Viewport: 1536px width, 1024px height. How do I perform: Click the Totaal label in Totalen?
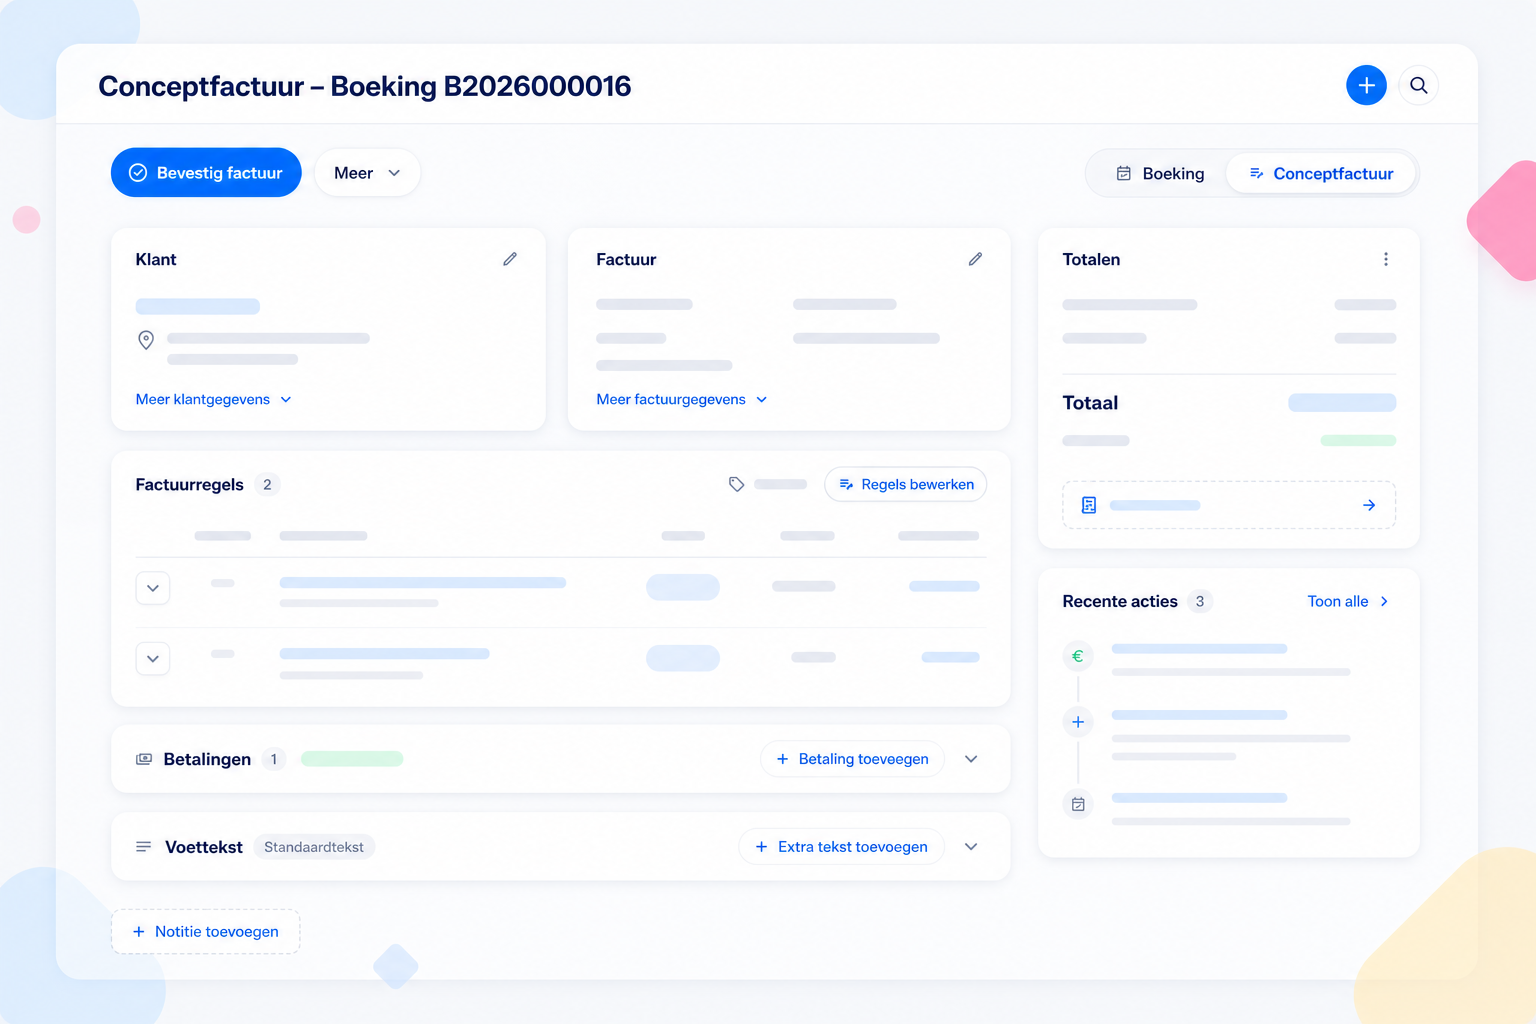click(x=1090, y=403)
